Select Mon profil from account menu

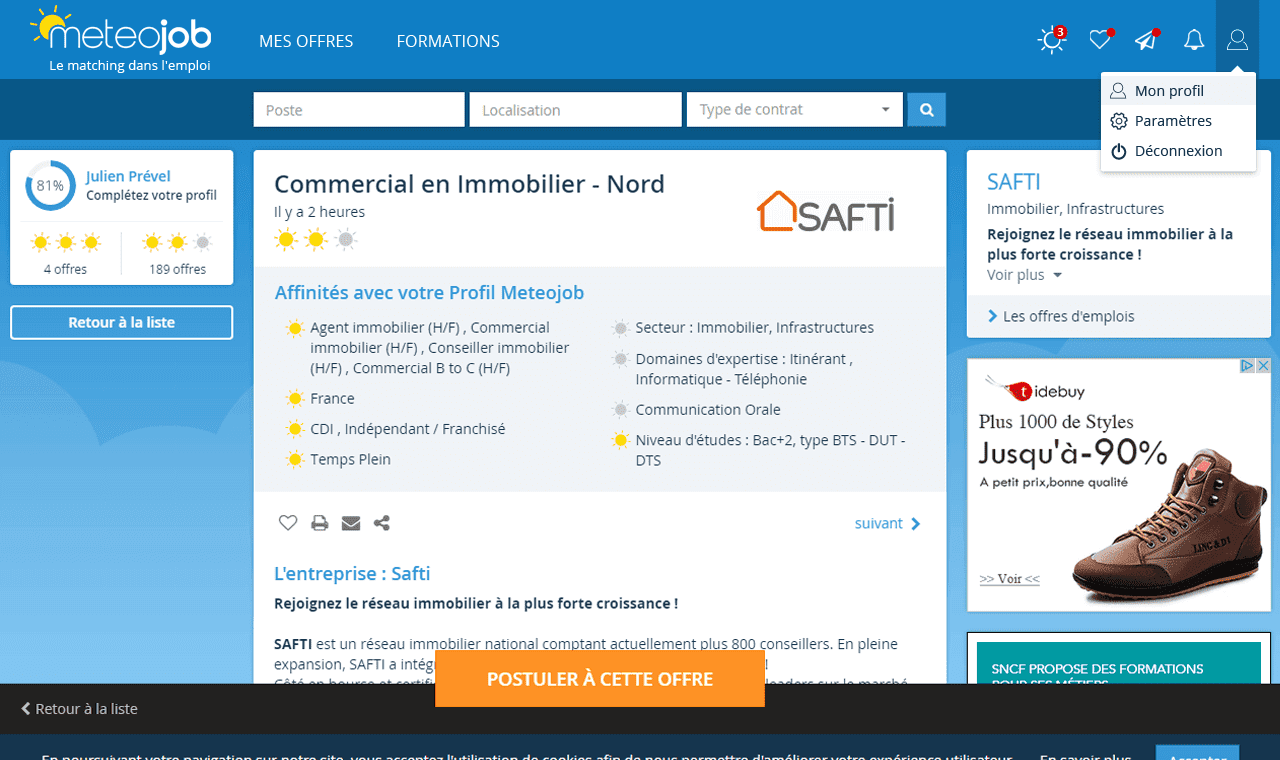click(x=1168, y=91)
